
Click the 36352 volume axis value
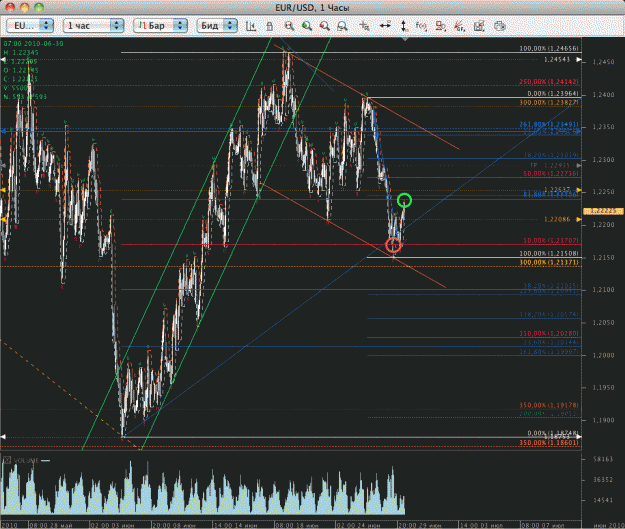(603, 480)
